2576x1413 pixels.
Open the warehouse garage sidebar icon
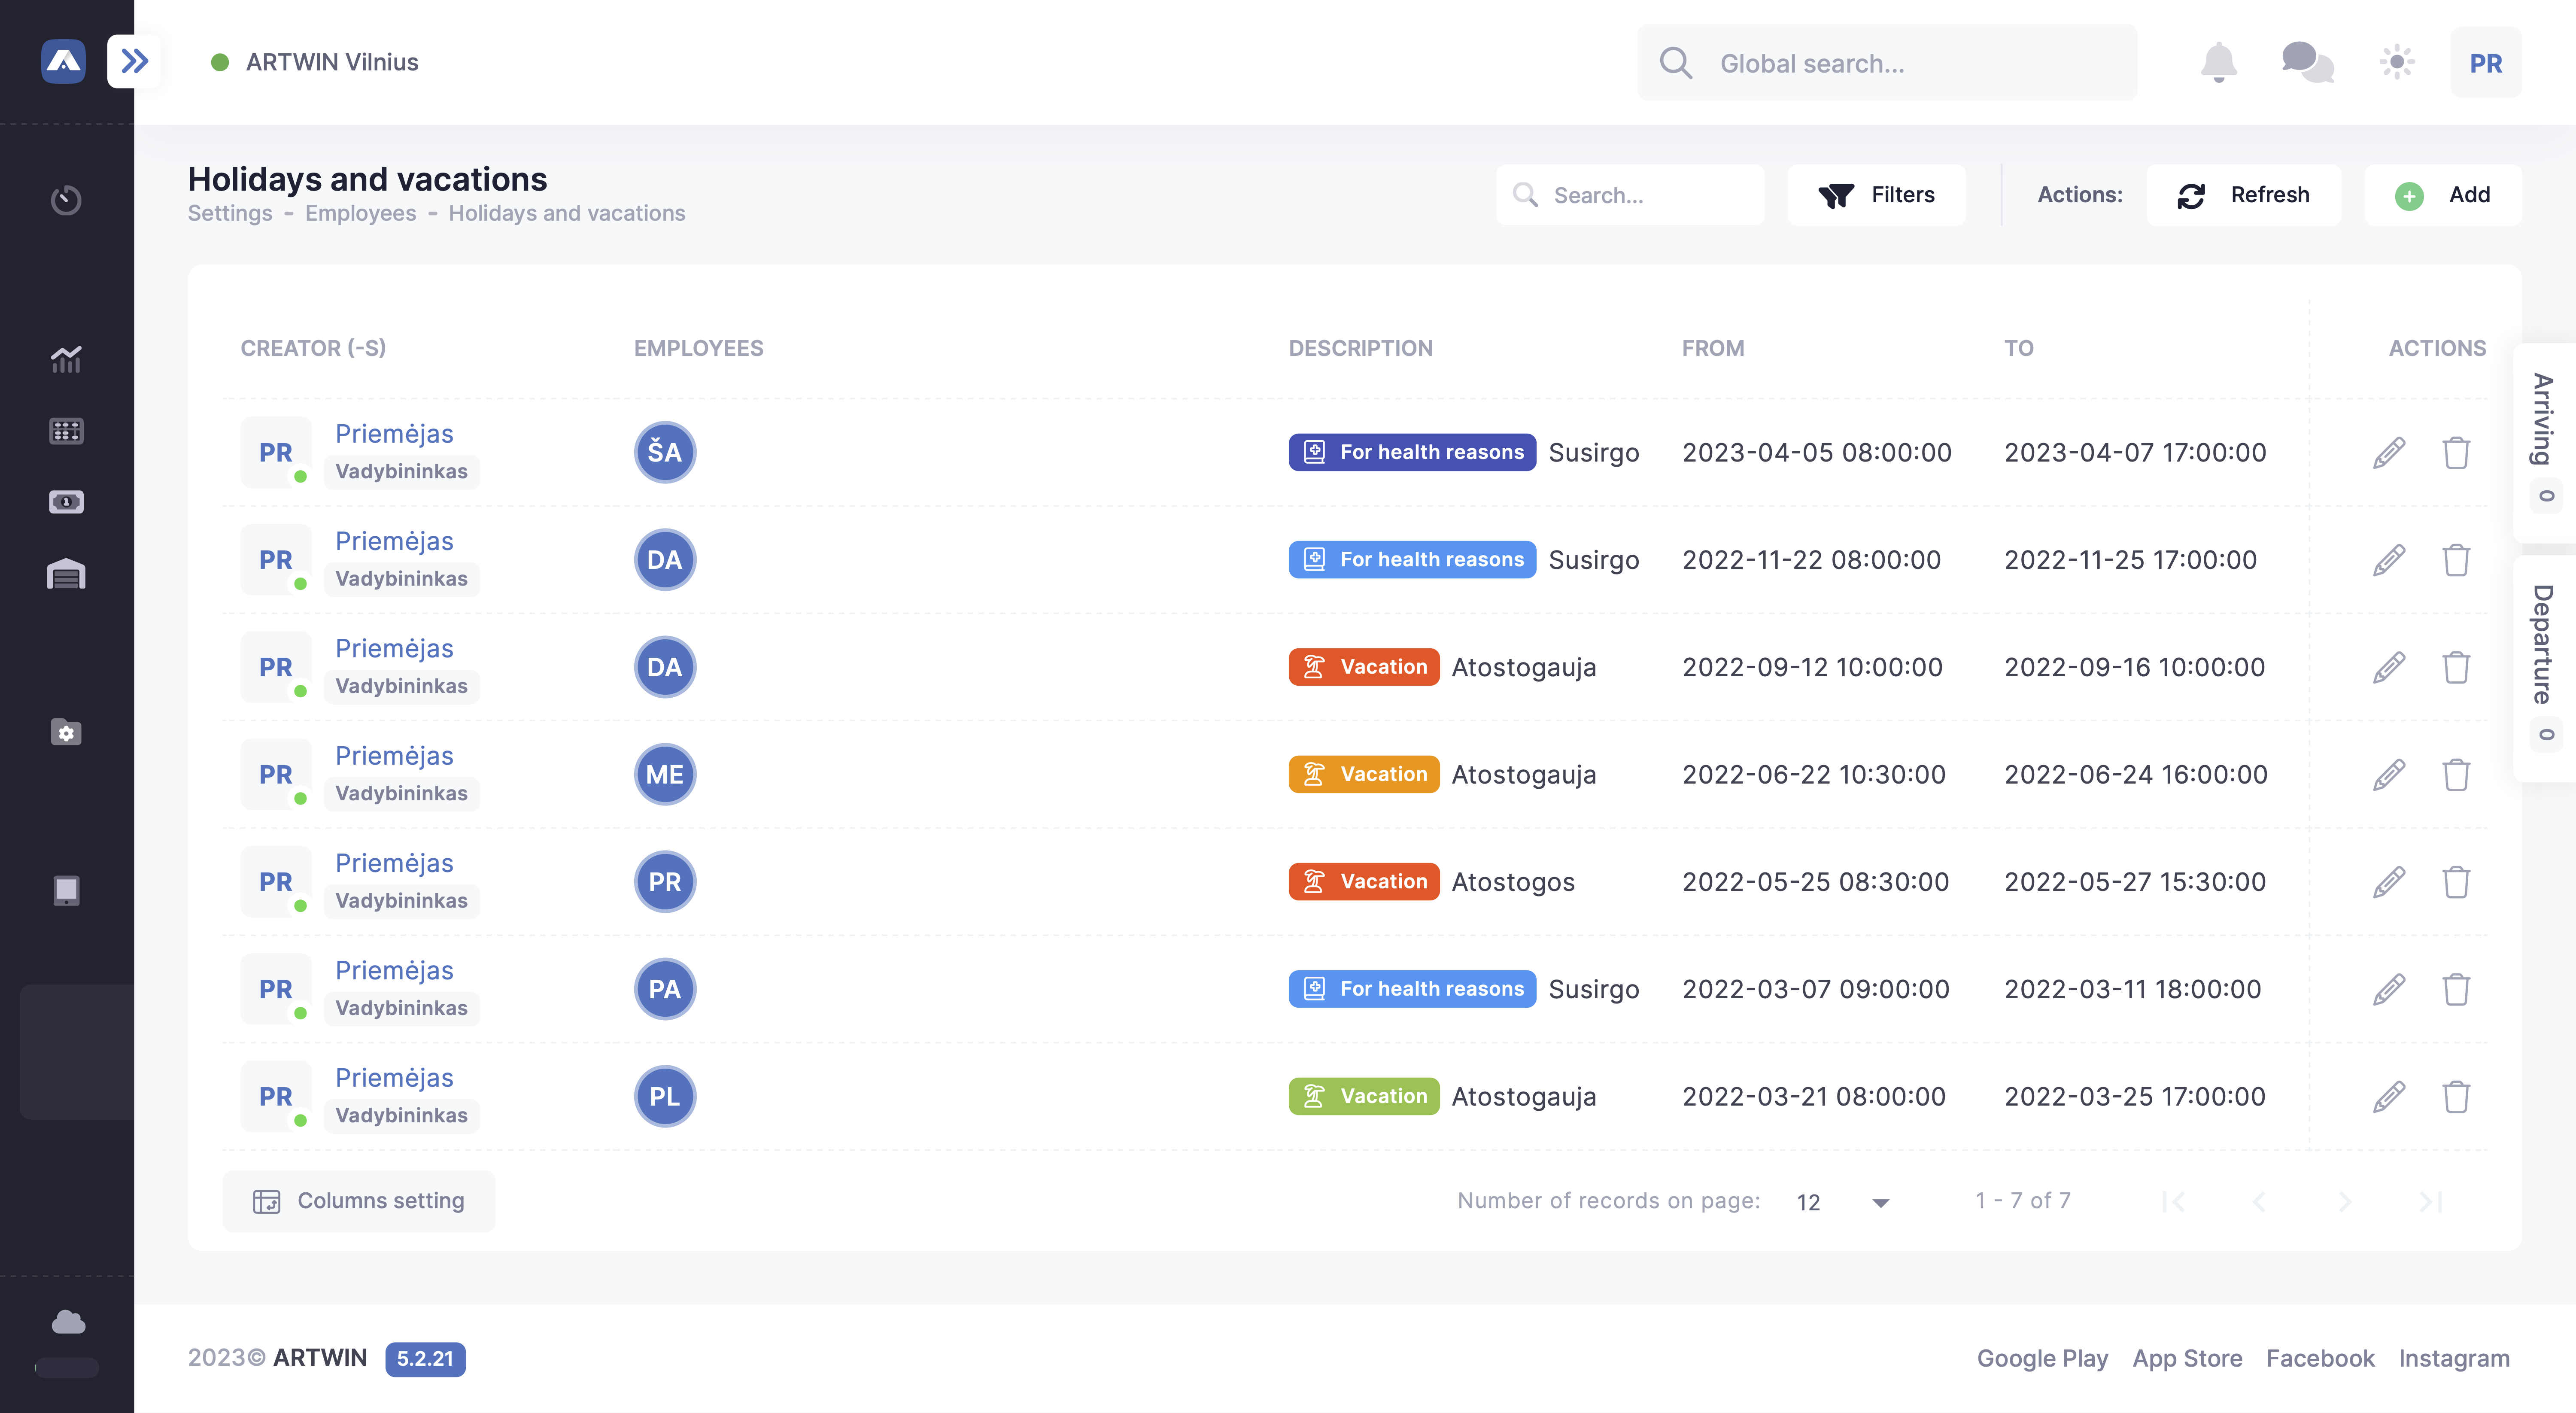tap(66, 574)
